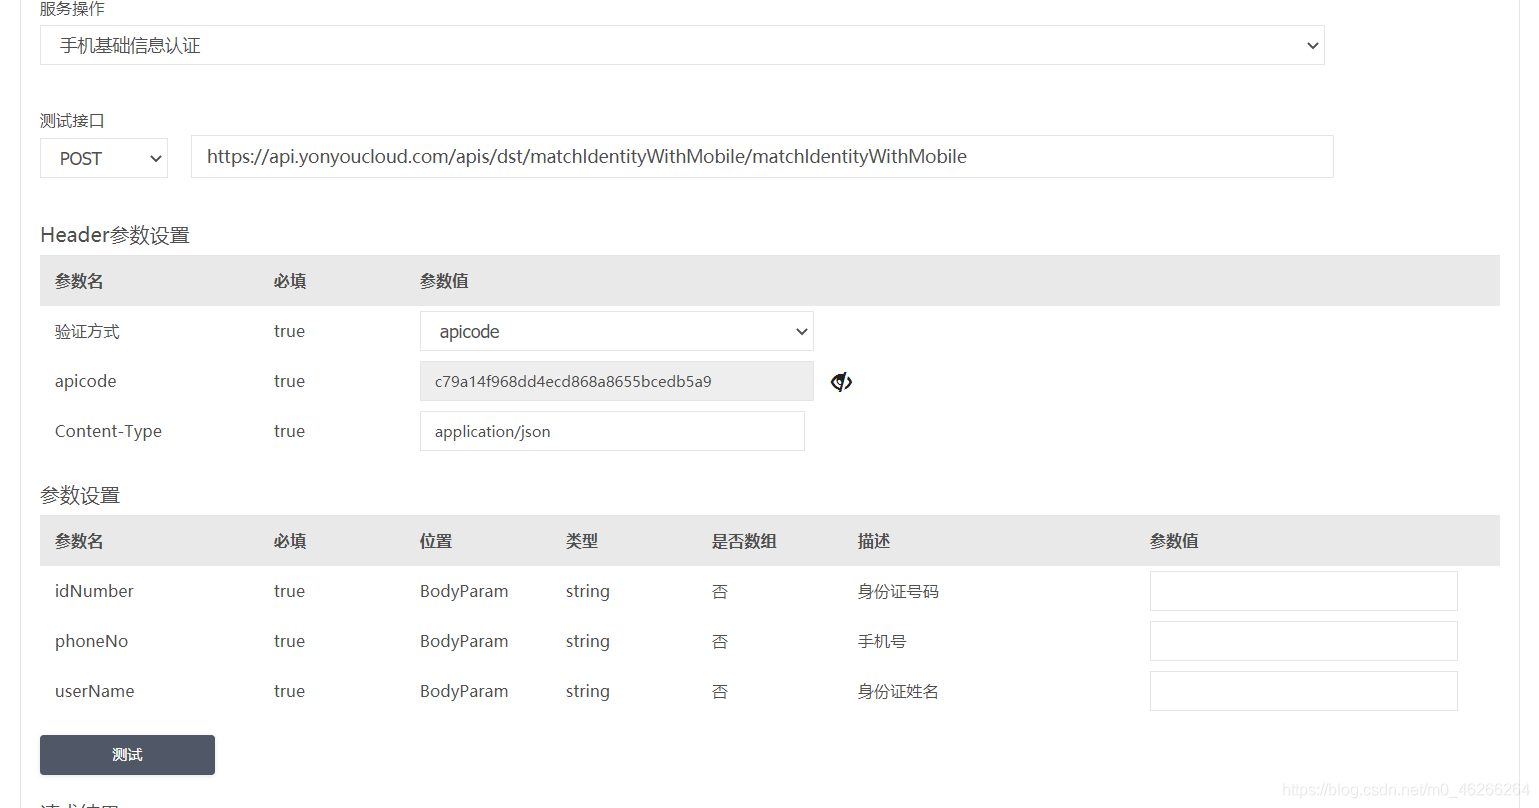Click the '服务操作' label

(x=72, y=9)
